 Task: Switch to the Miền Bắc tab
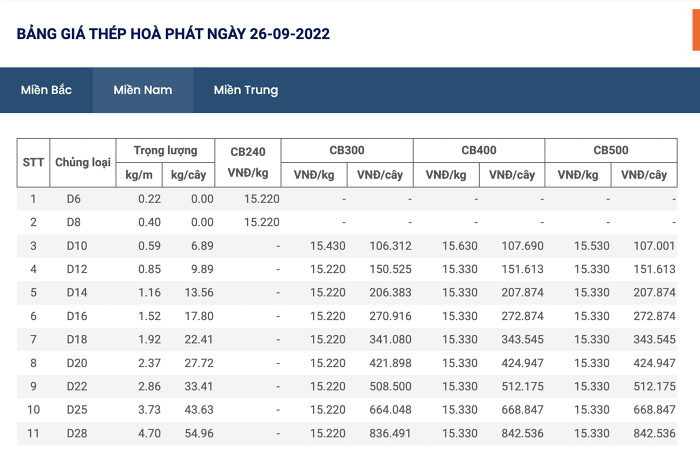pyautogui.click(x=46, y=90)
